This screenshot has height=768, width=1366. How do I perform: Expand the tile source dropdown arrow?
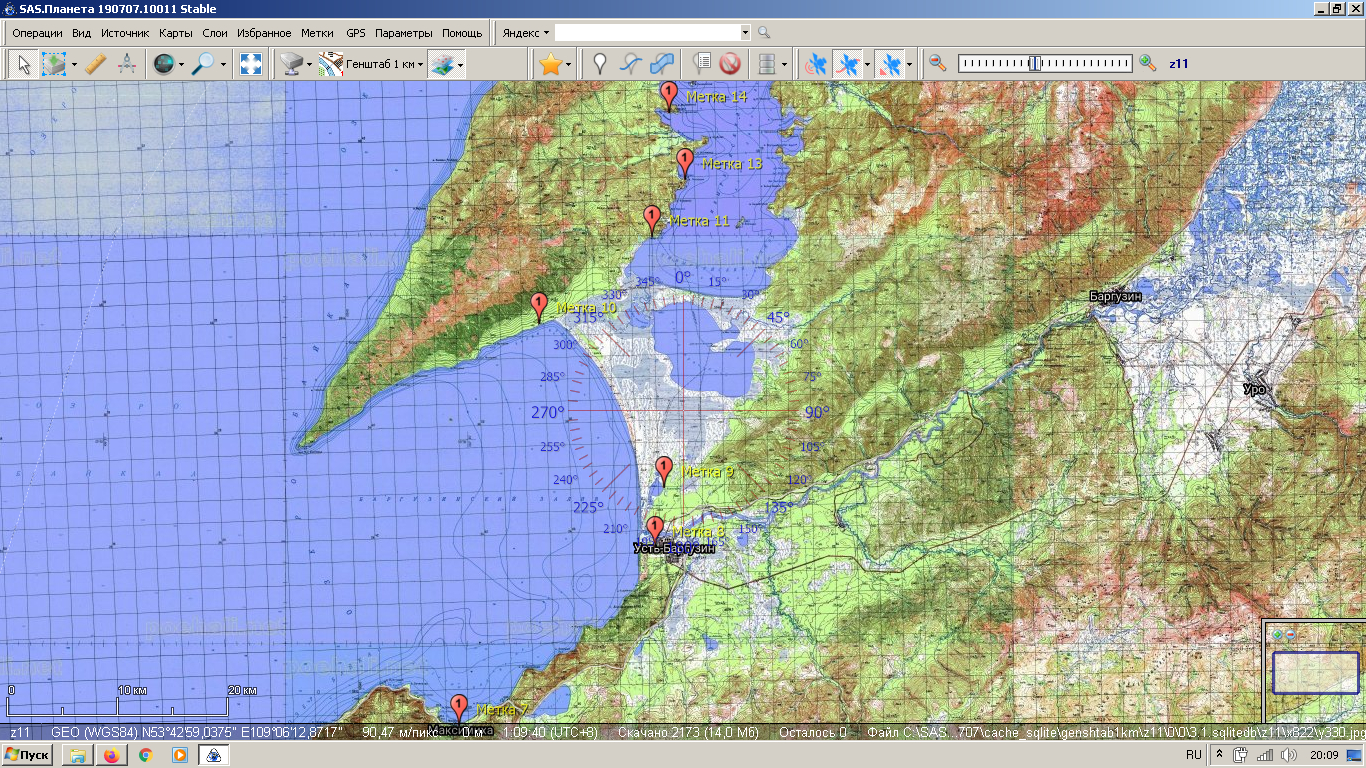pyautogui.click(x=310, y=64)
